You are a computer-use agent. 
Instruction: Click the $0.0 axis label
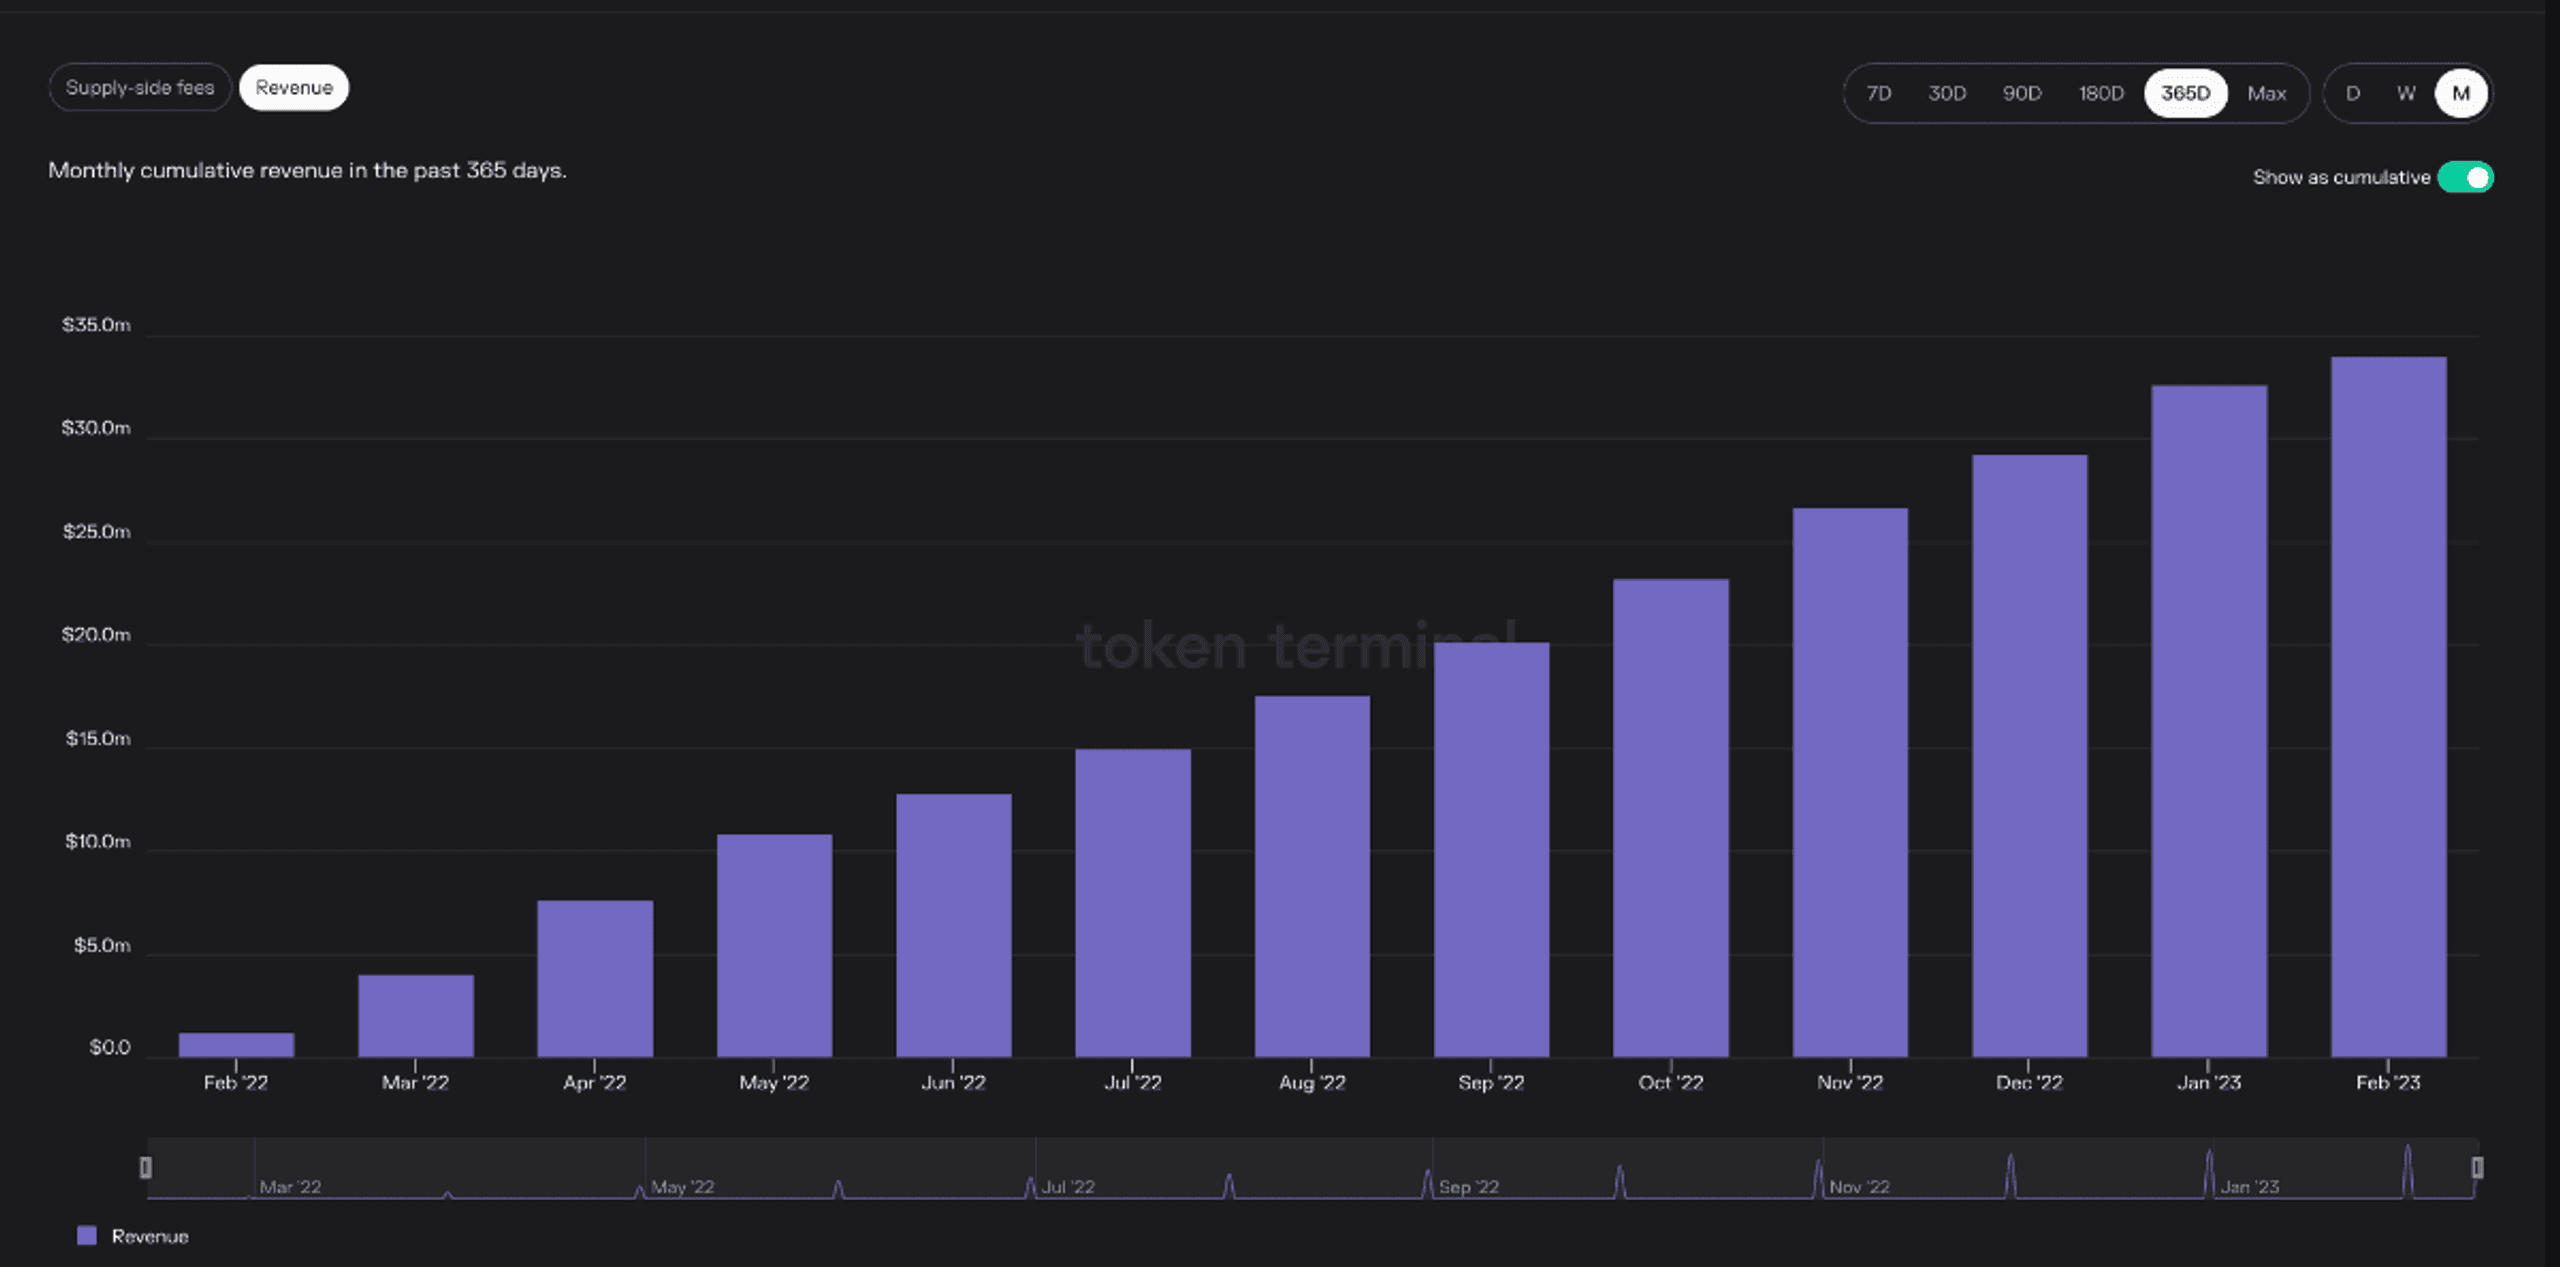(x=110, y=1047)
